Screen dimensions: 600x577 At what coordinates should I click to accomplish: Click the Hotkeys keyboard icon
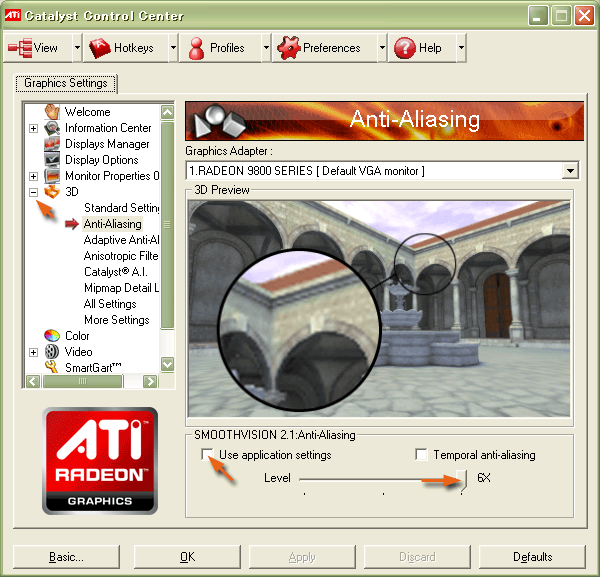click(100, 48)
